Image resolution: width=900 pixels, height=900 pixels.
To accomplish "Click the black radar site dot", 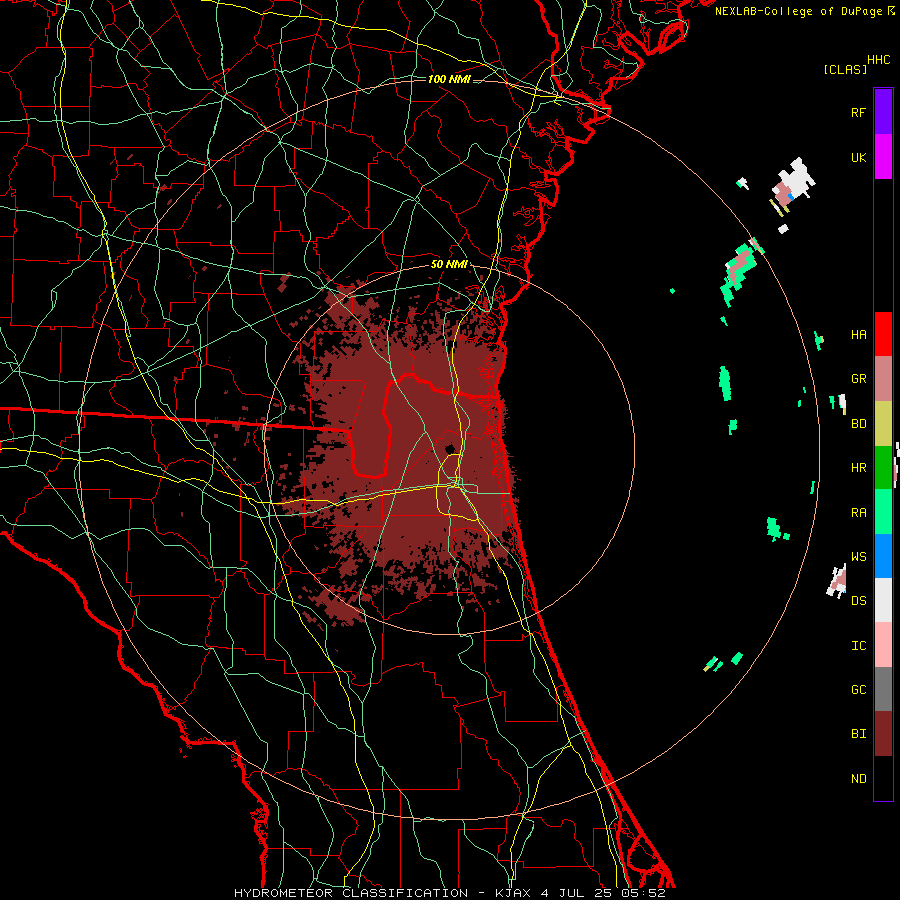I will pos(450,449).
